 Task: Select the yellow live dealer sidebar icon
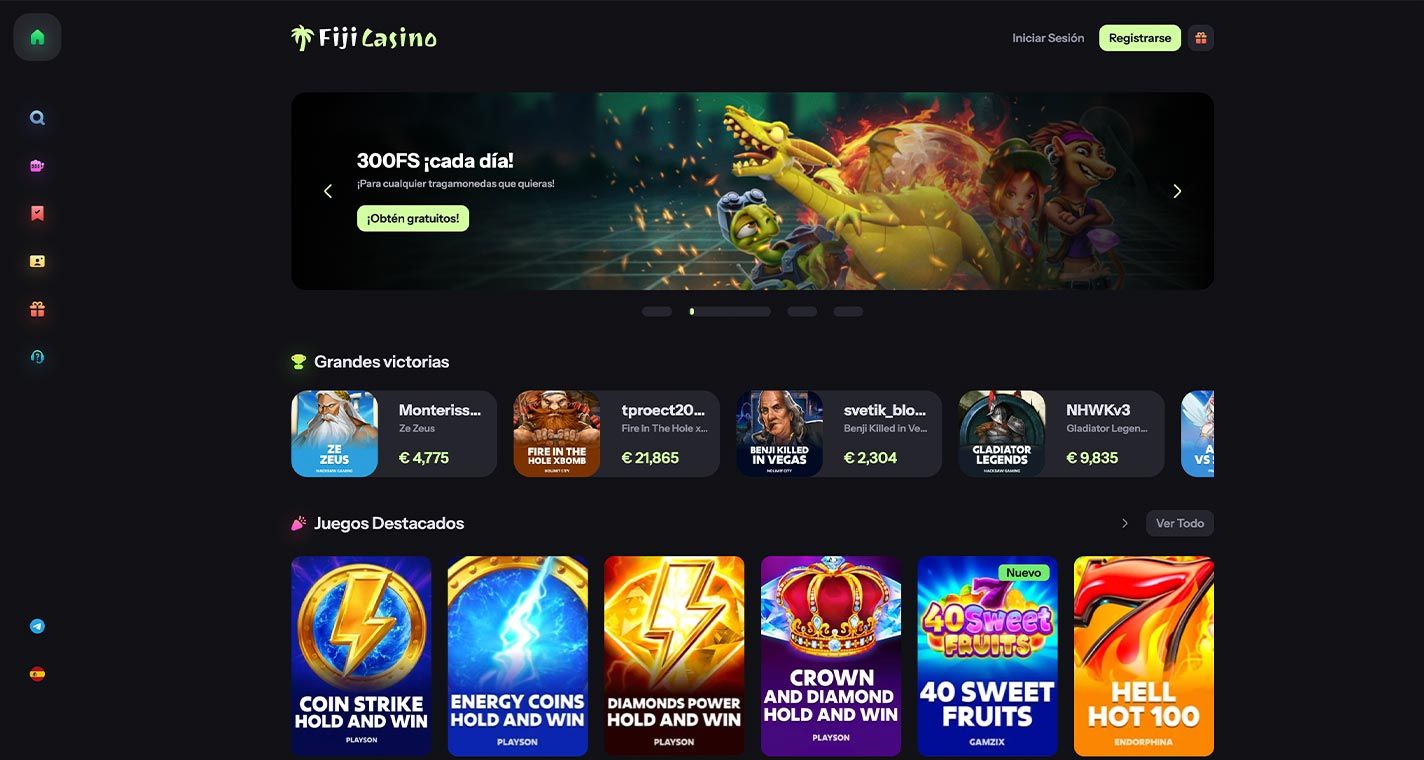pos(37,261)
